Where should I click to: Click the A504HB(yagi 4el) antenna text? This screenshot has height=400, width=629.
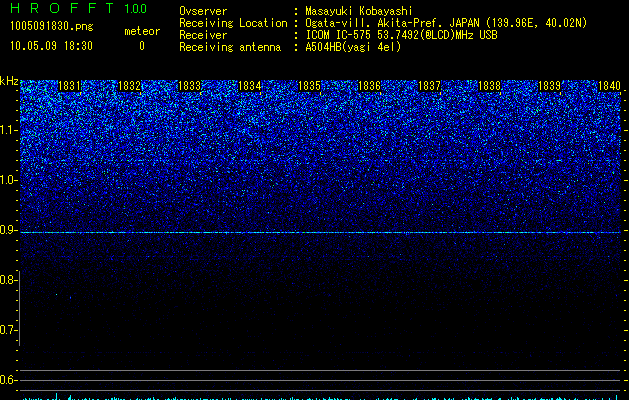(353, 47)
